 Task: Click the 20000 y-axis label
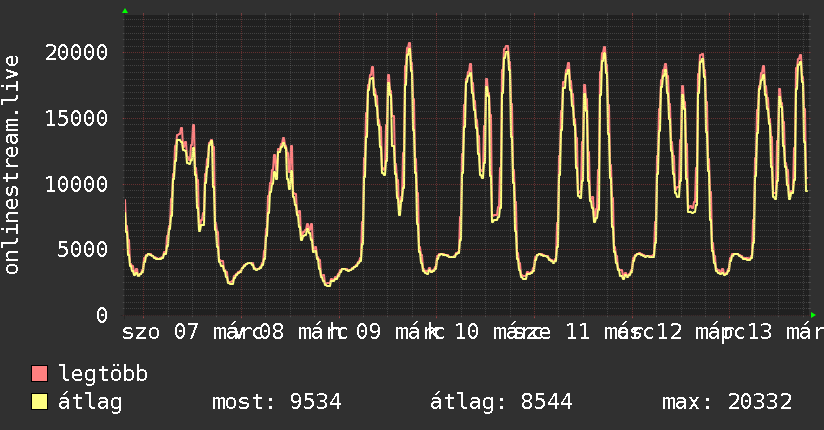[77, 52]
